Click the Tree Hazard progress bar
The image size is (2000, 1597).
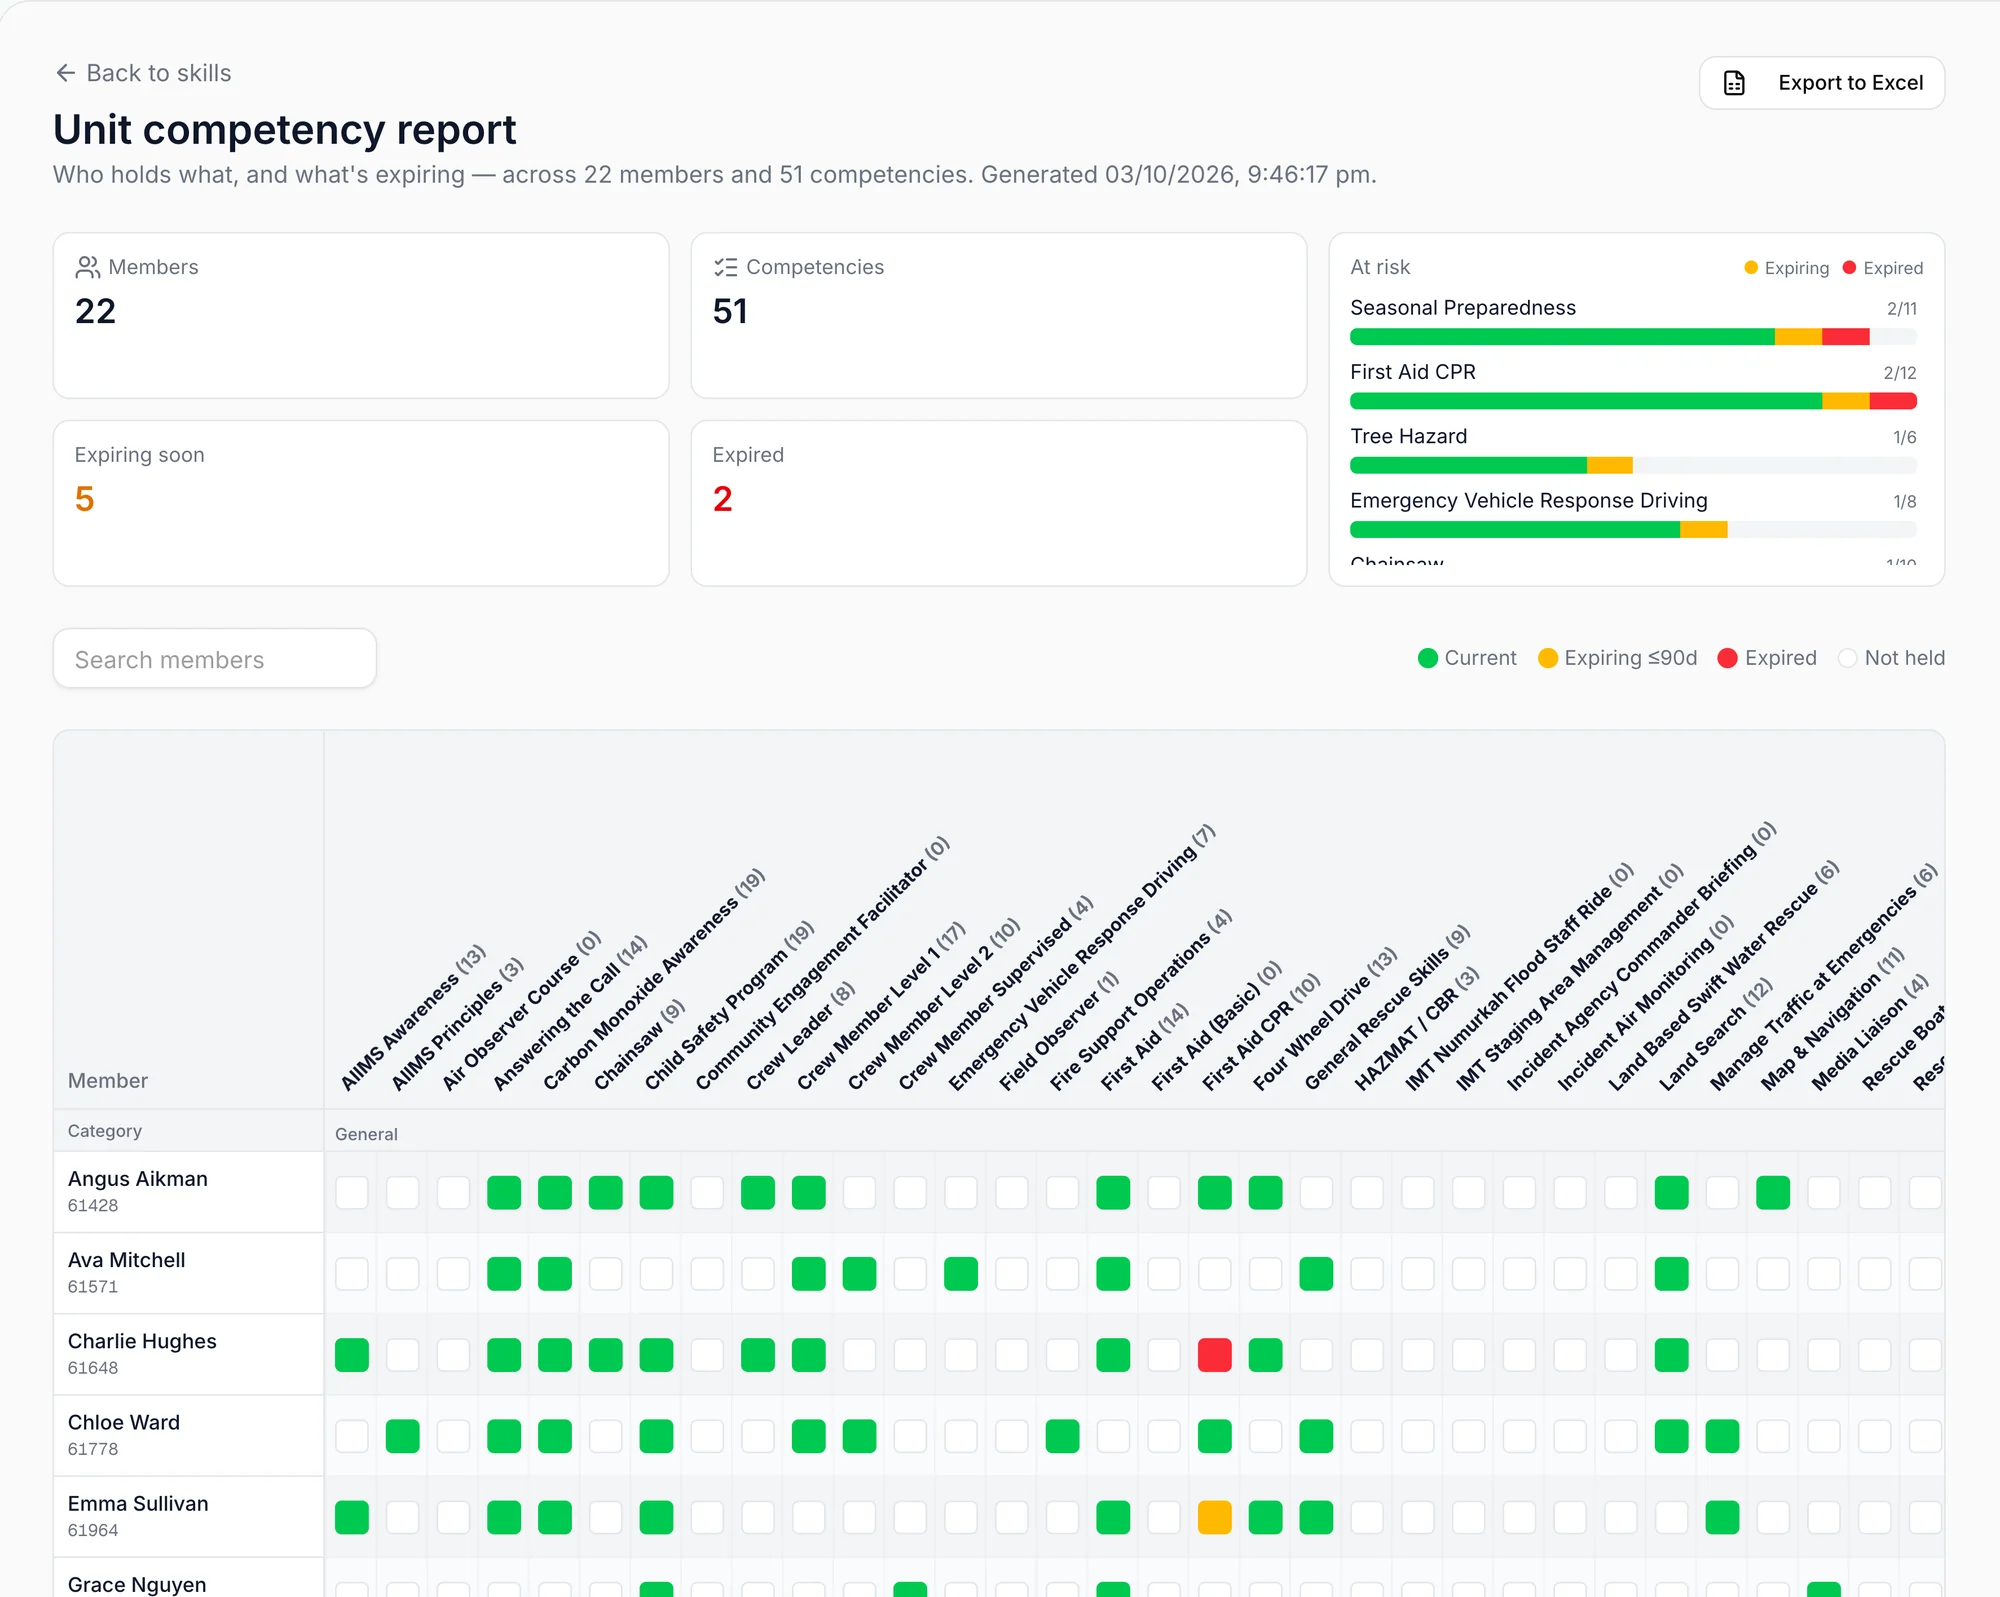point(1633,465)
